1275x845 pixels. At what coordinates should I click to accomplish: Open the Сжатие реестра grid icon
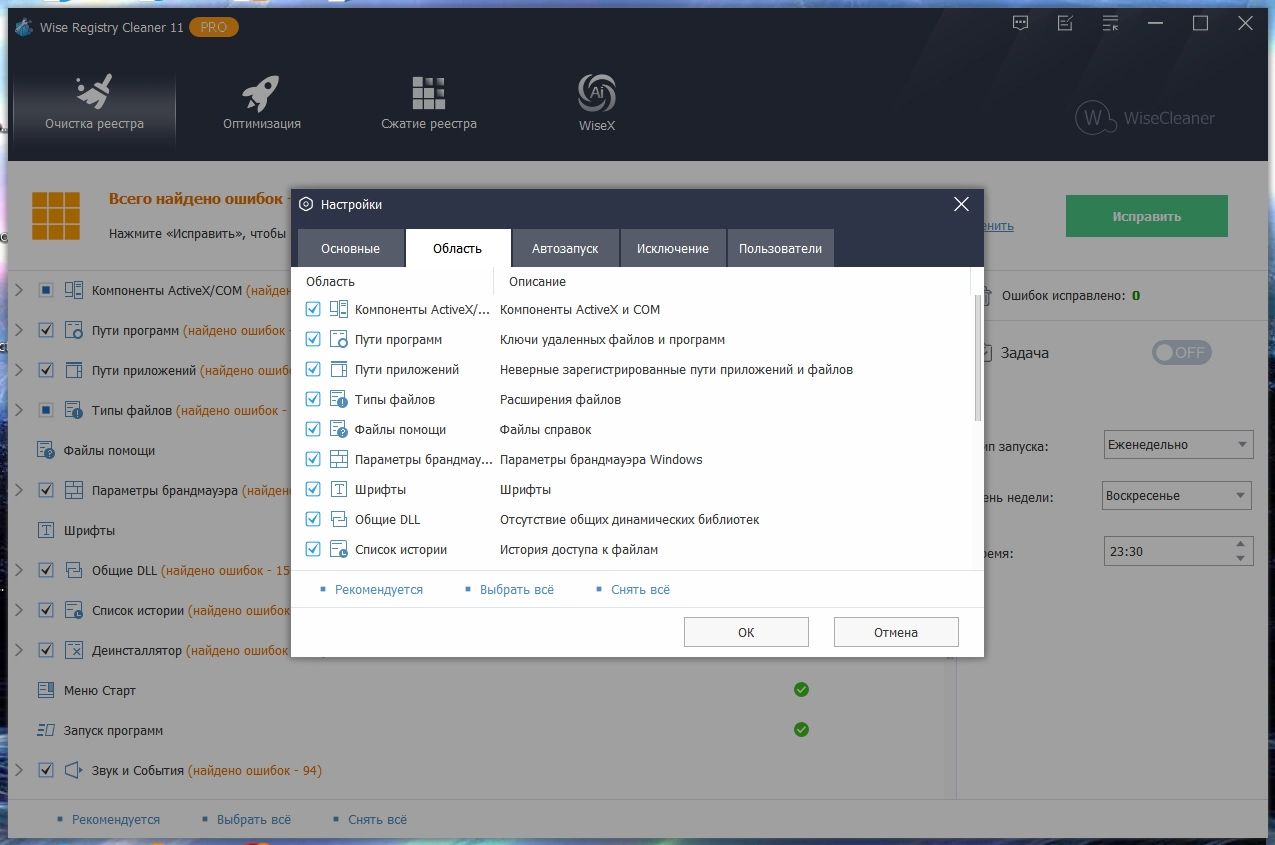pos(428,93)
